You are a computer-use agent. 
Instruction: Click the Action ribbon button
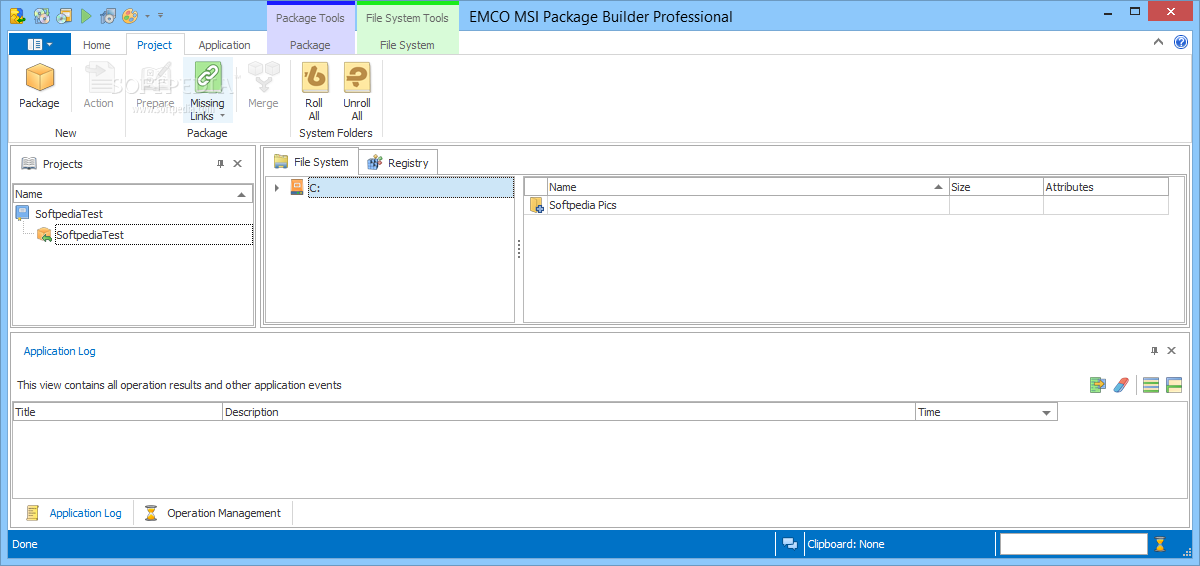(x=98, y=86)
